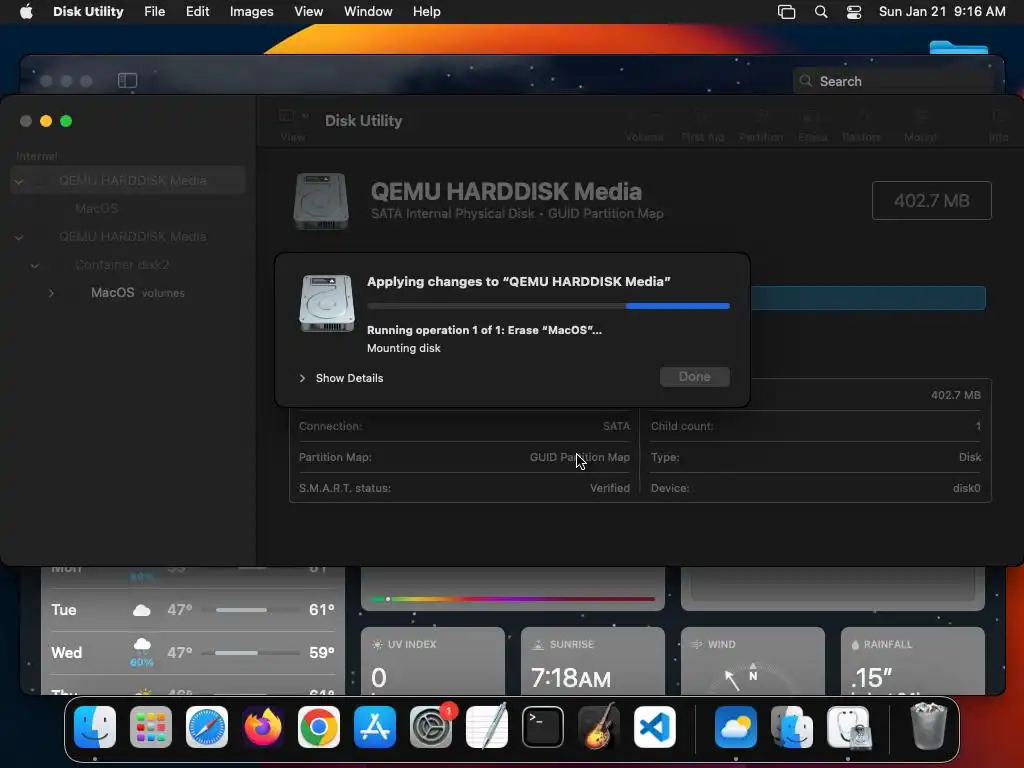Launch Google Chrome from the Dock
The image size is (1024, 768).
pyautogui.click(x=319, y=727)
